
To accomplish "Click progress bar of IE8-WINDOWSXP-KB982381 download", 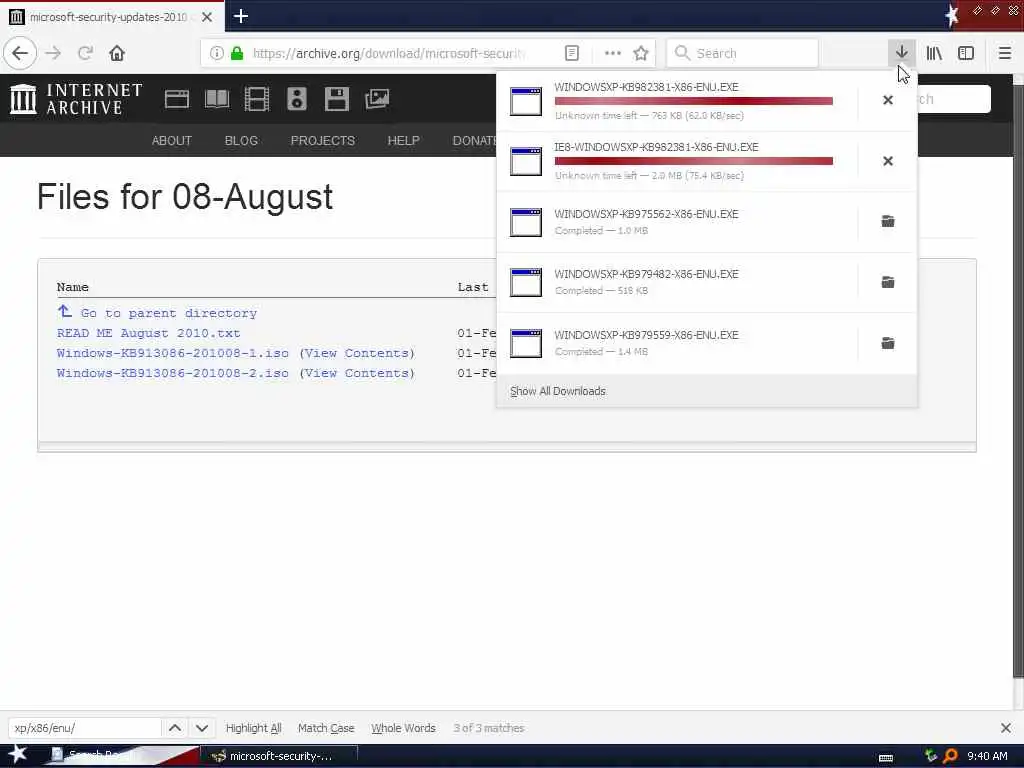I will (x=694, y=161).
